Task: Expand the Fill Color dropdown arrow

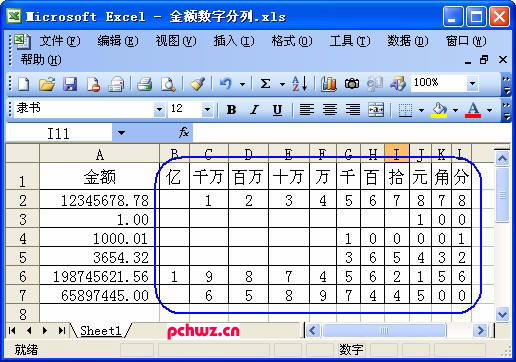Action: [455, 110]
